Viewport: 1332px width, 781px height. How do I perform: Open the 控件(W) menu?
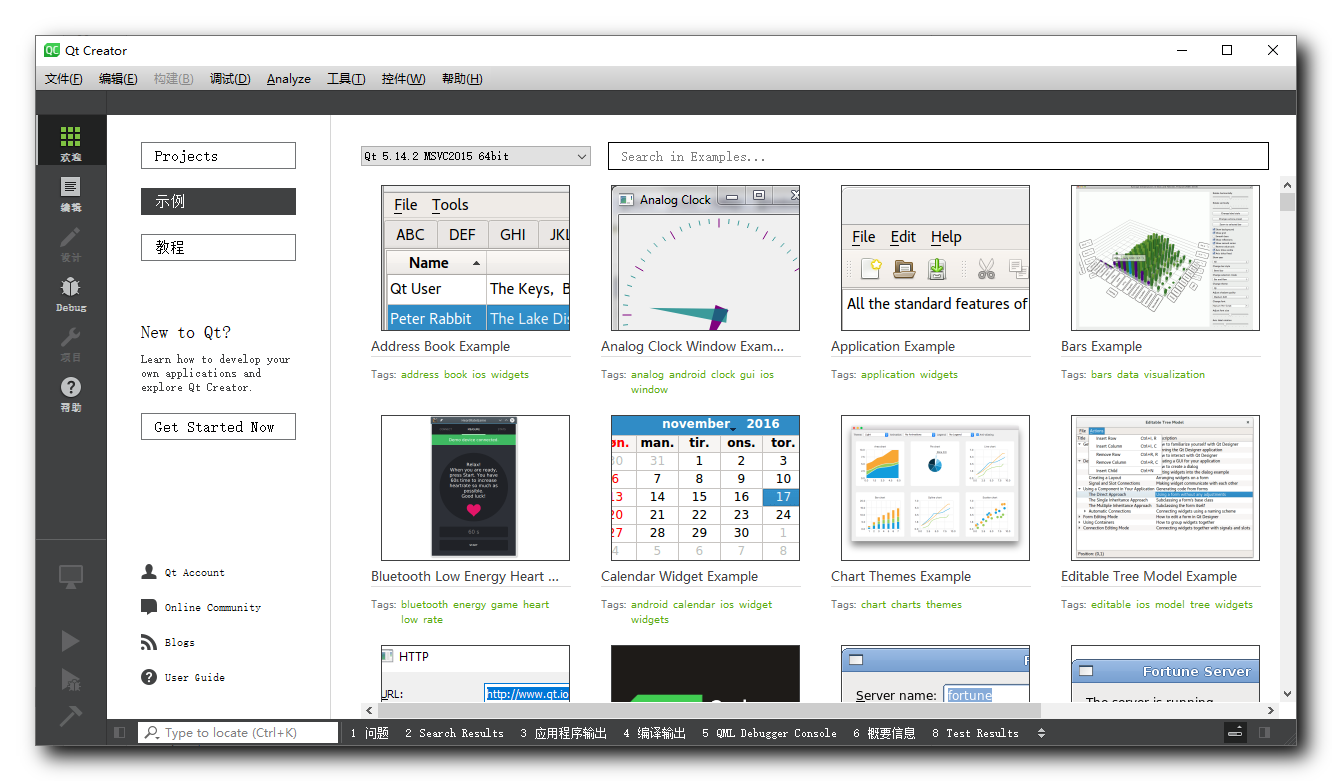tap(403, 79)
